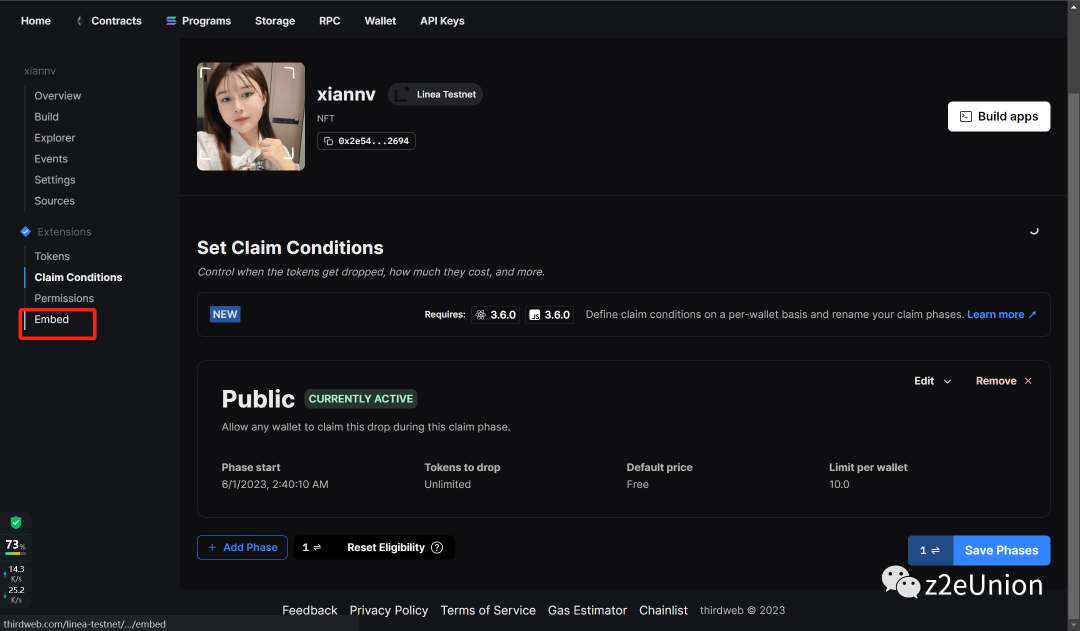Click the Contracts icon in top navigation
This screenshot has height=631, width=1080.
coord(80,21)
